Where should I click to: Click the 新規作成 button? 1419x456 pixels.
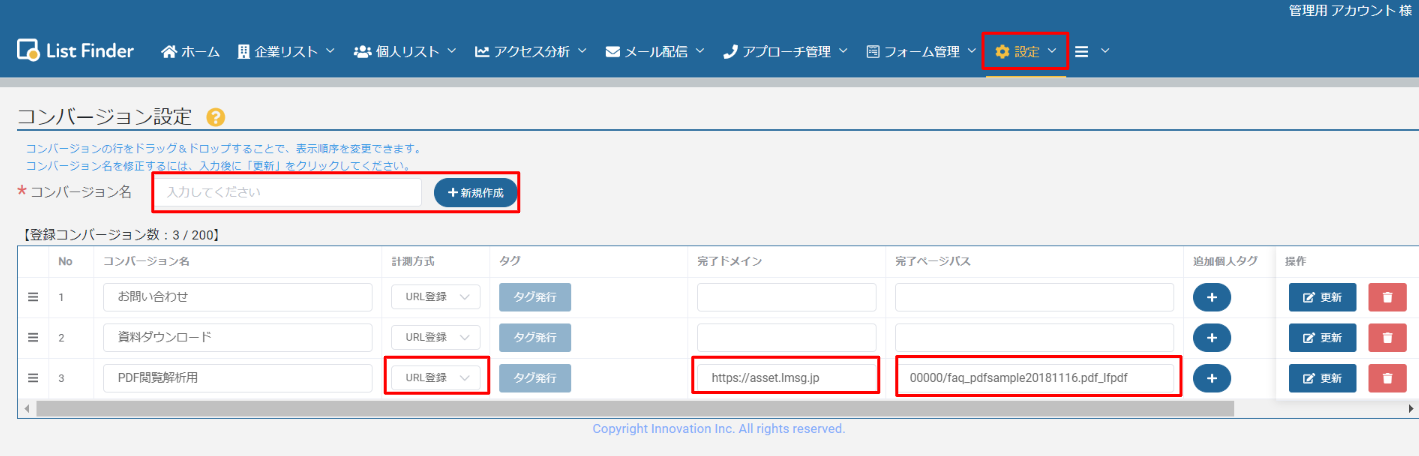pos(475,193)
